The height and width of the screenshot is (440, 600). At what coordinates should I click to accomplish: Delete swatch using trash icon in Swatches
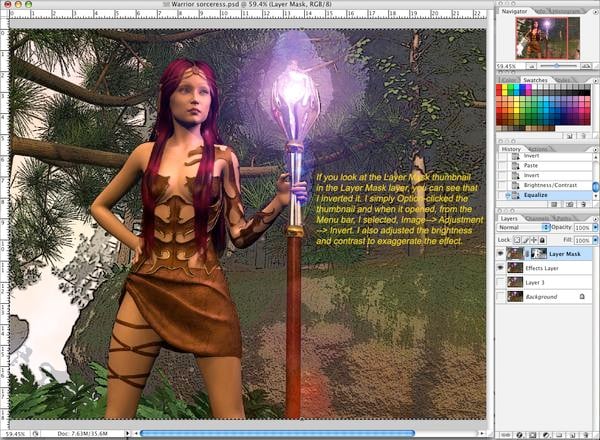coord(583,135)
